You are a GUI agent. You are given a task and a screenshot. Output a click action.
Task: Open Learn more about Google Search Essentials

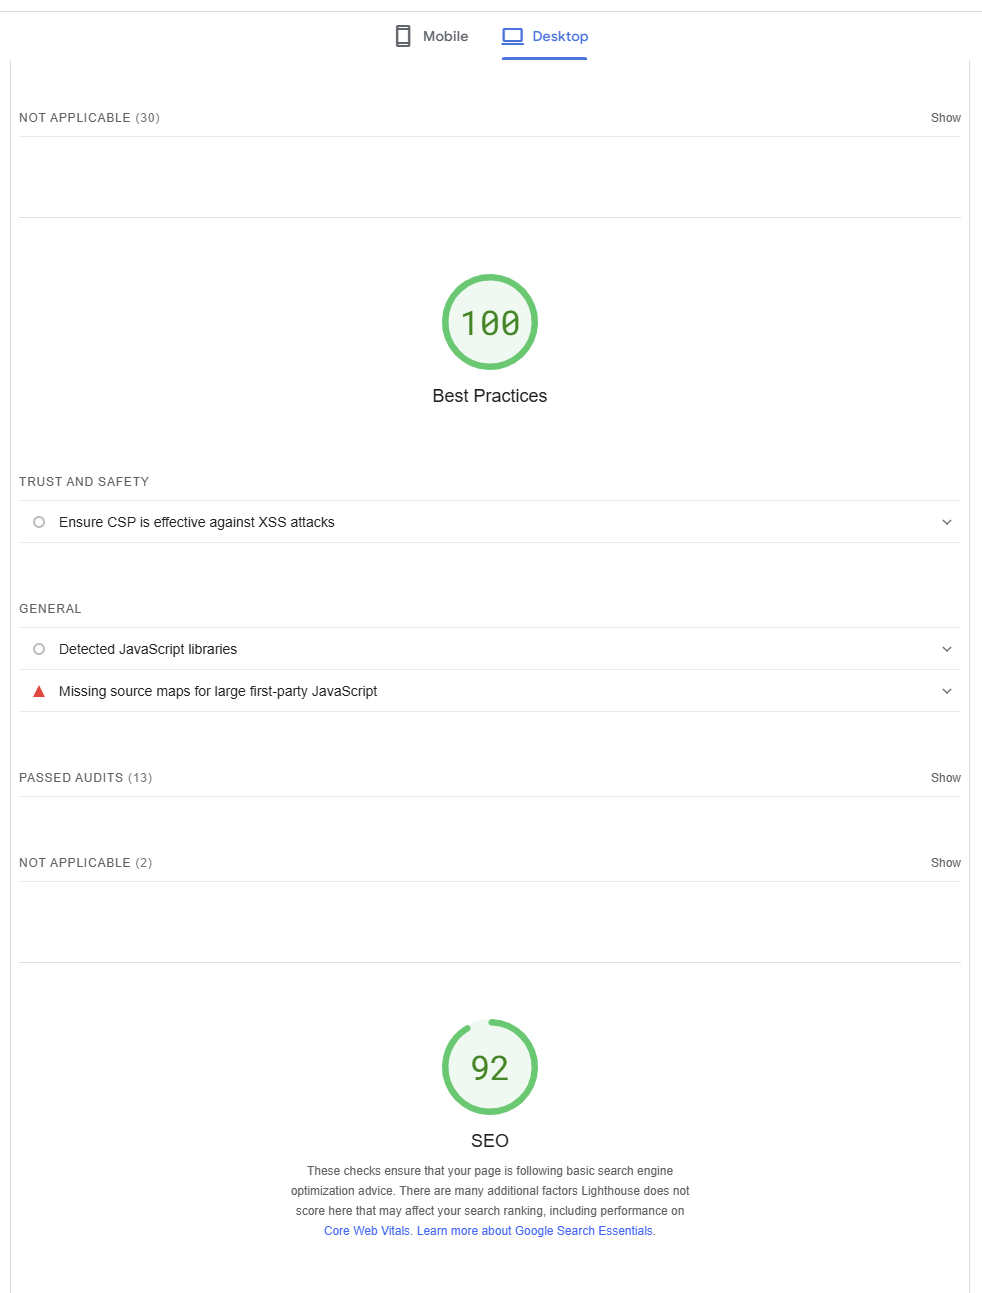536,1231
